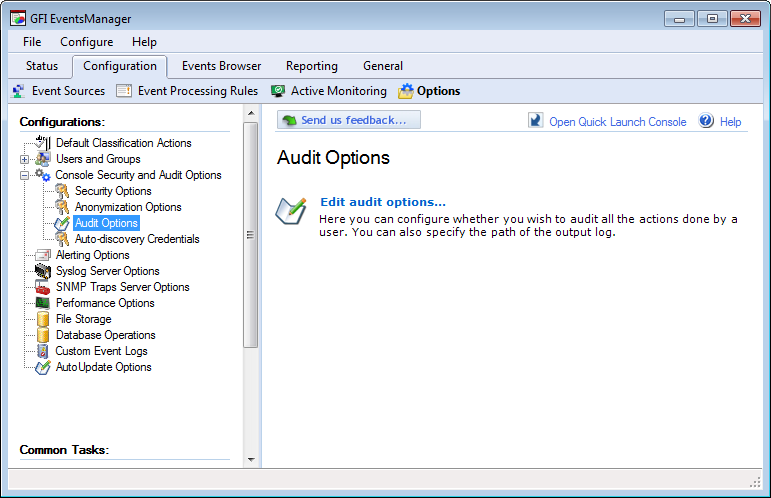Select File Storage tree item
This screenshot has width=771, height=498.
point(84,319)
